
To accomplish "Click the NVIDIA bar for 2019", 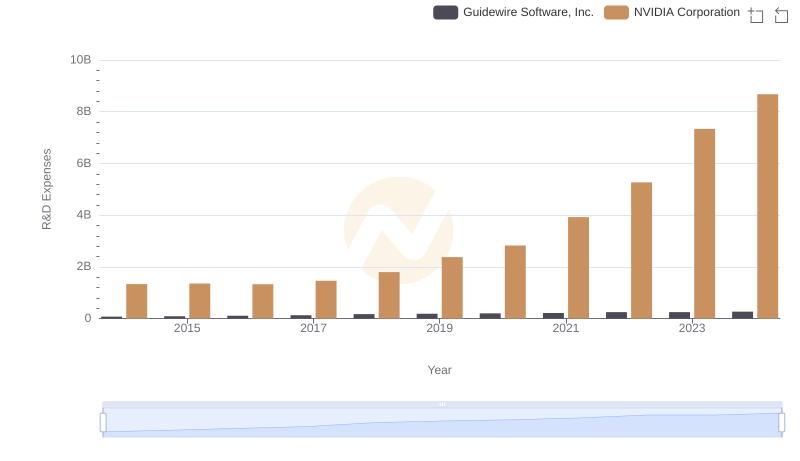I will pyautogui.click(x=452, y=288).
